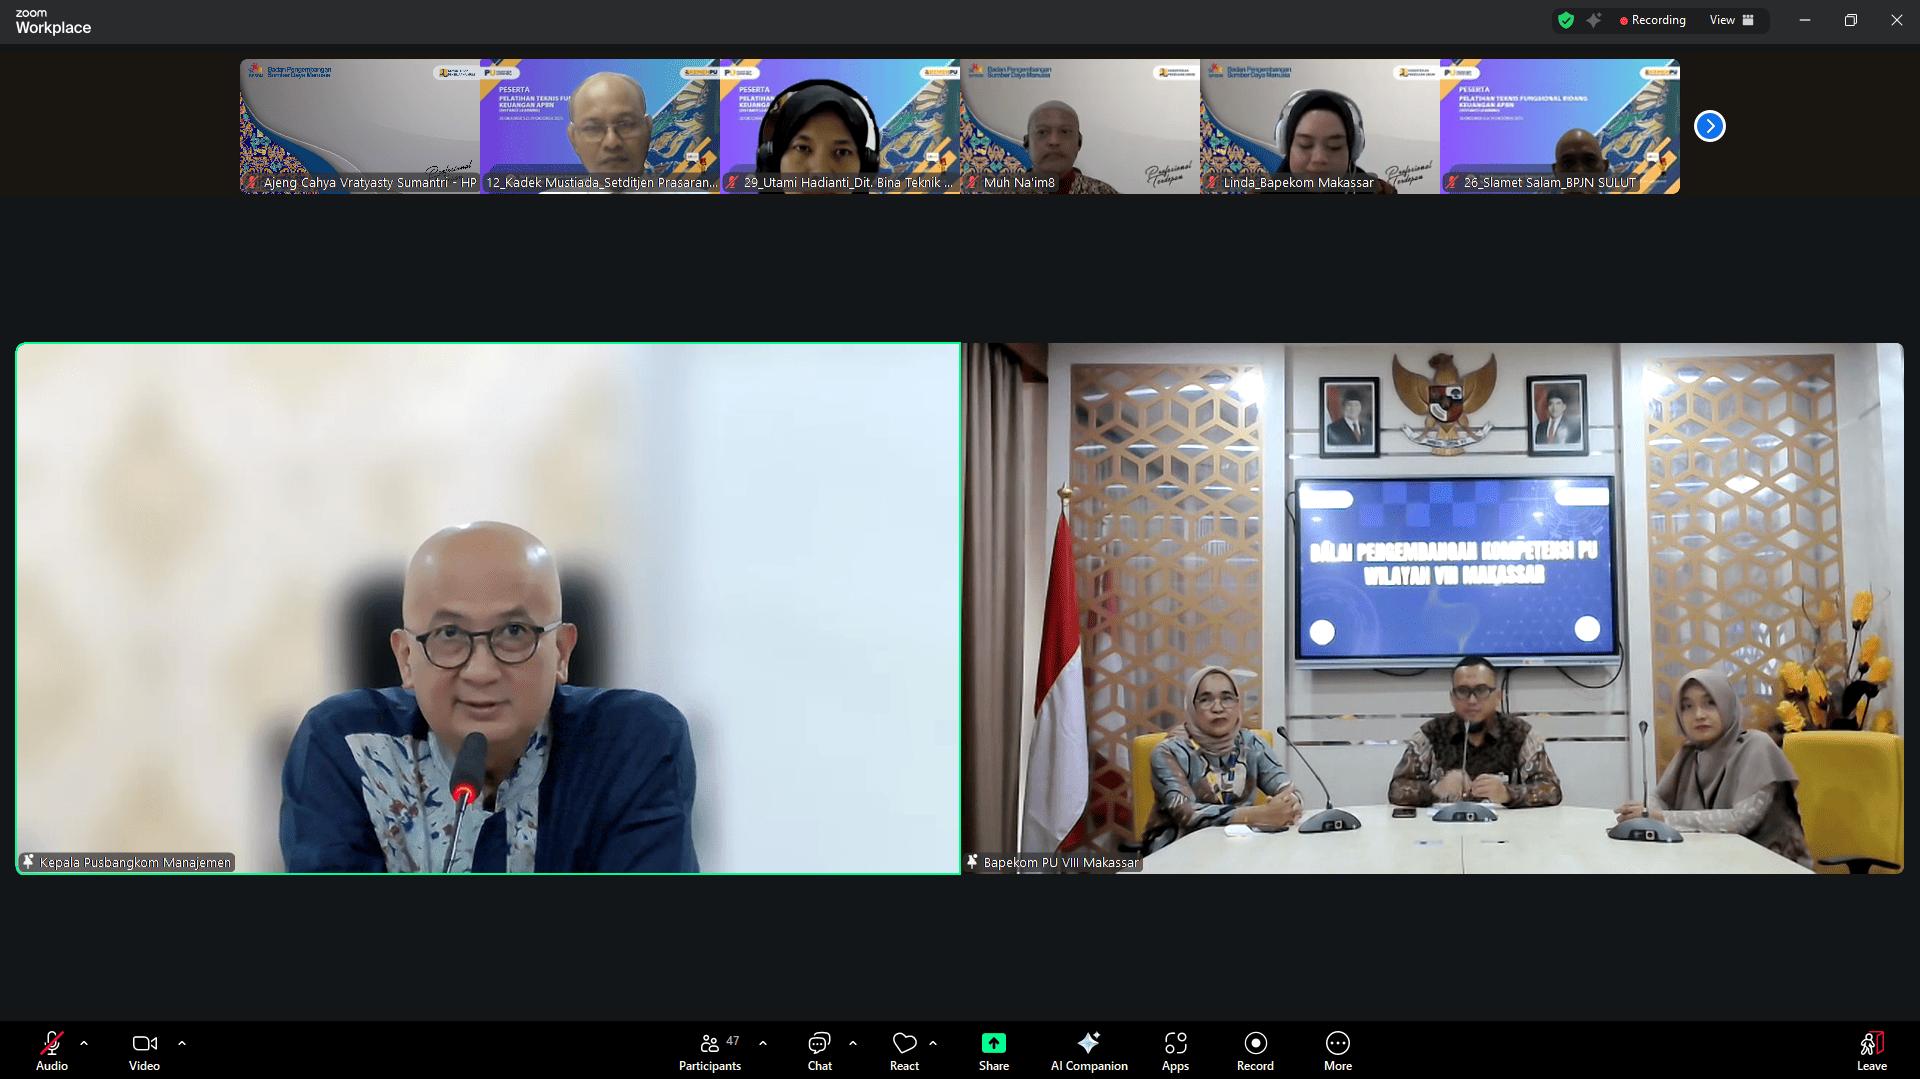Click the Recording status indicator
The width and height of the screenshot is (1920, 1079).
1652,20
